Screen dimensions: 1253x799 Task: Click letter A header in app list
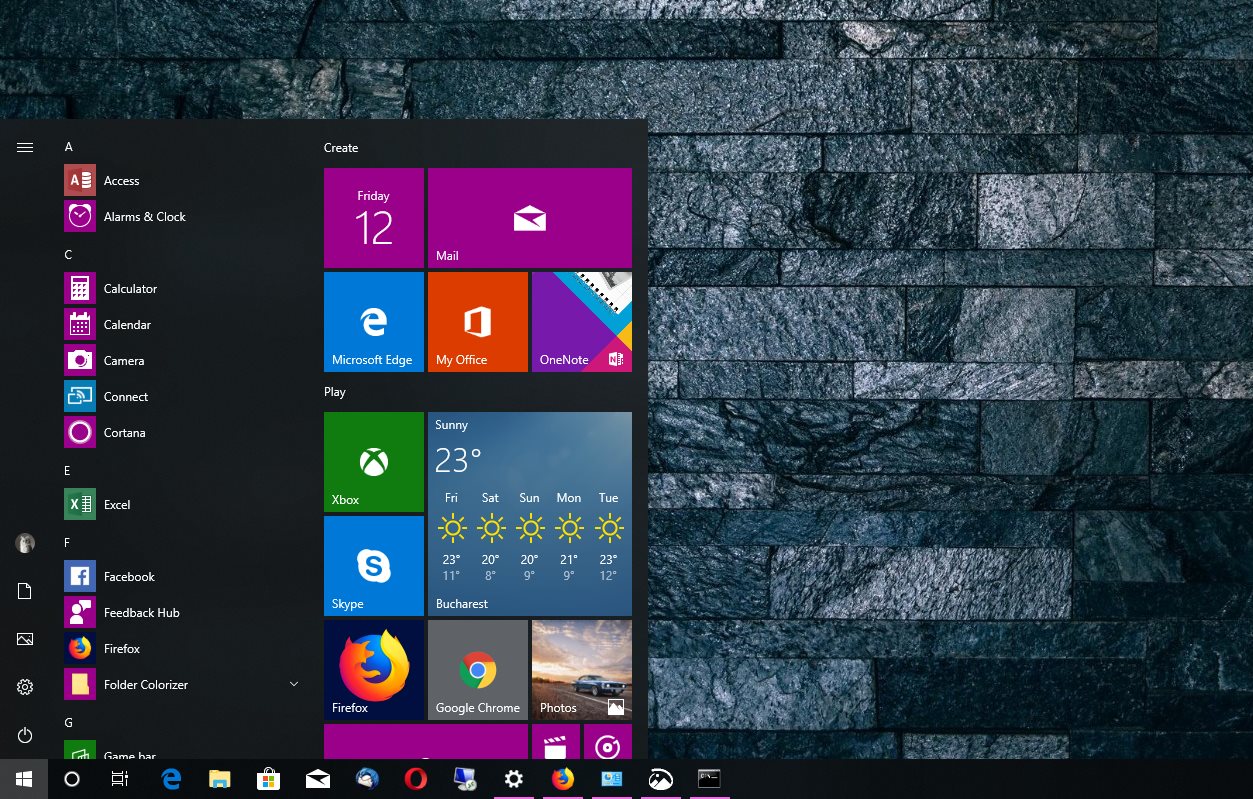point(69,147)
